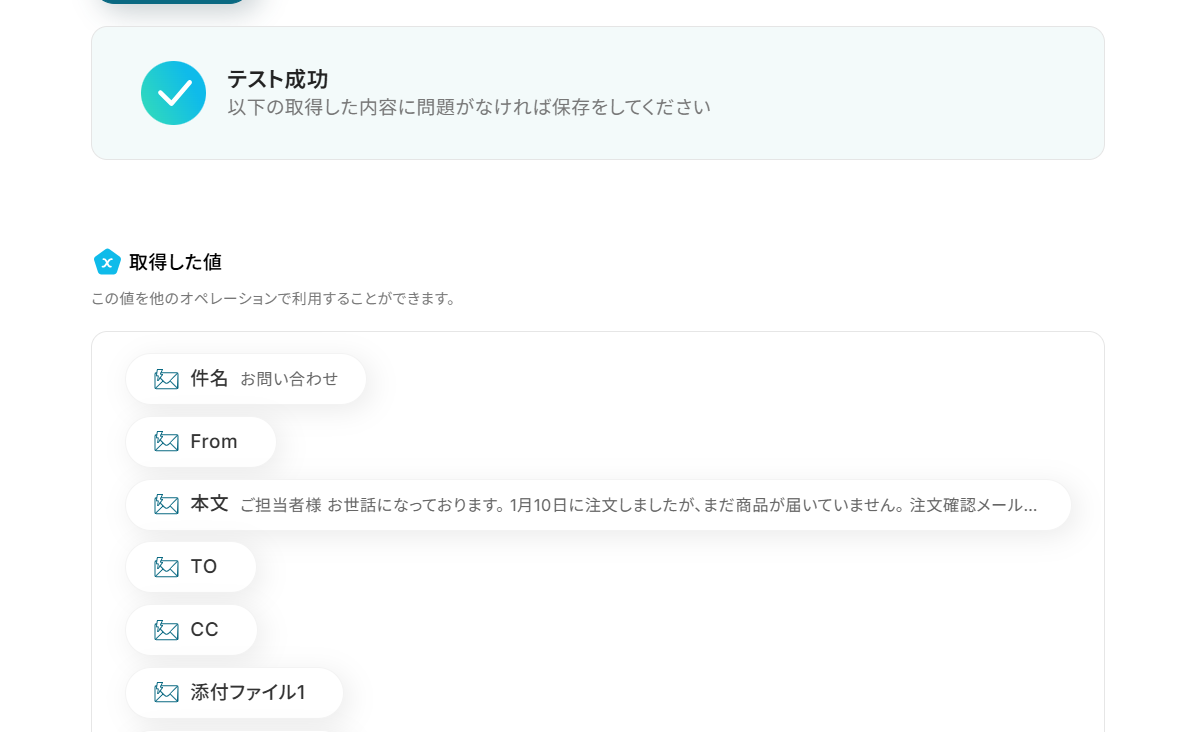Select the 件名 label
The width and height of the screenshot is (1189, 732).
click(209, 379)
